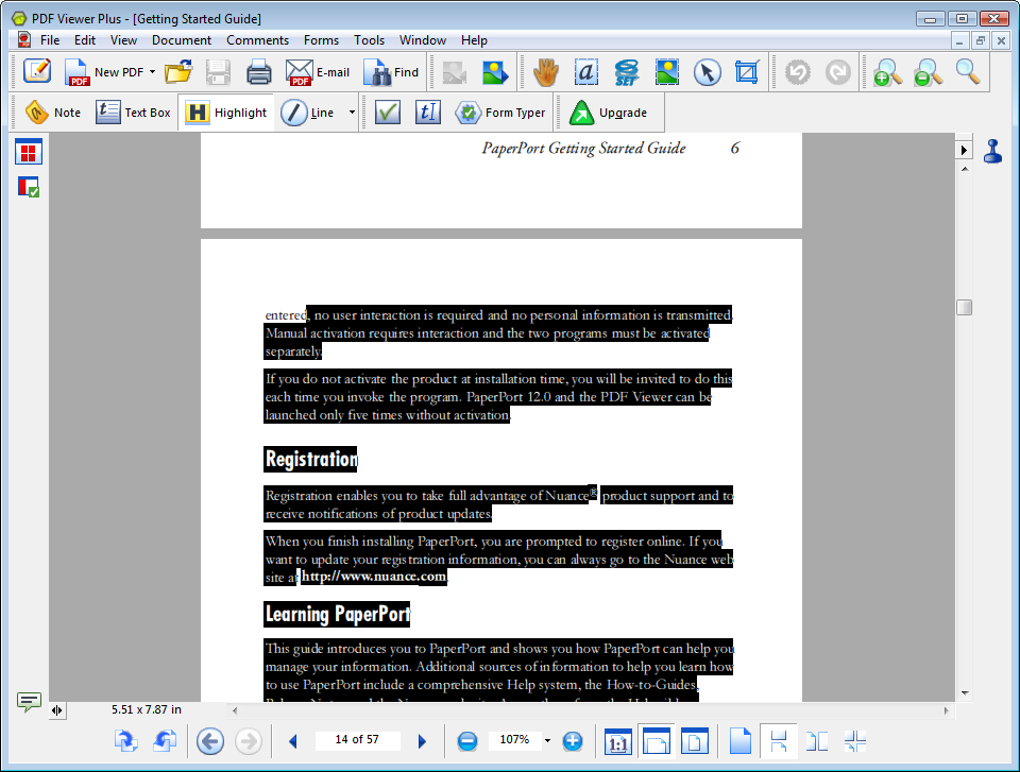Open the Comments menu

(x=258, y=40)
